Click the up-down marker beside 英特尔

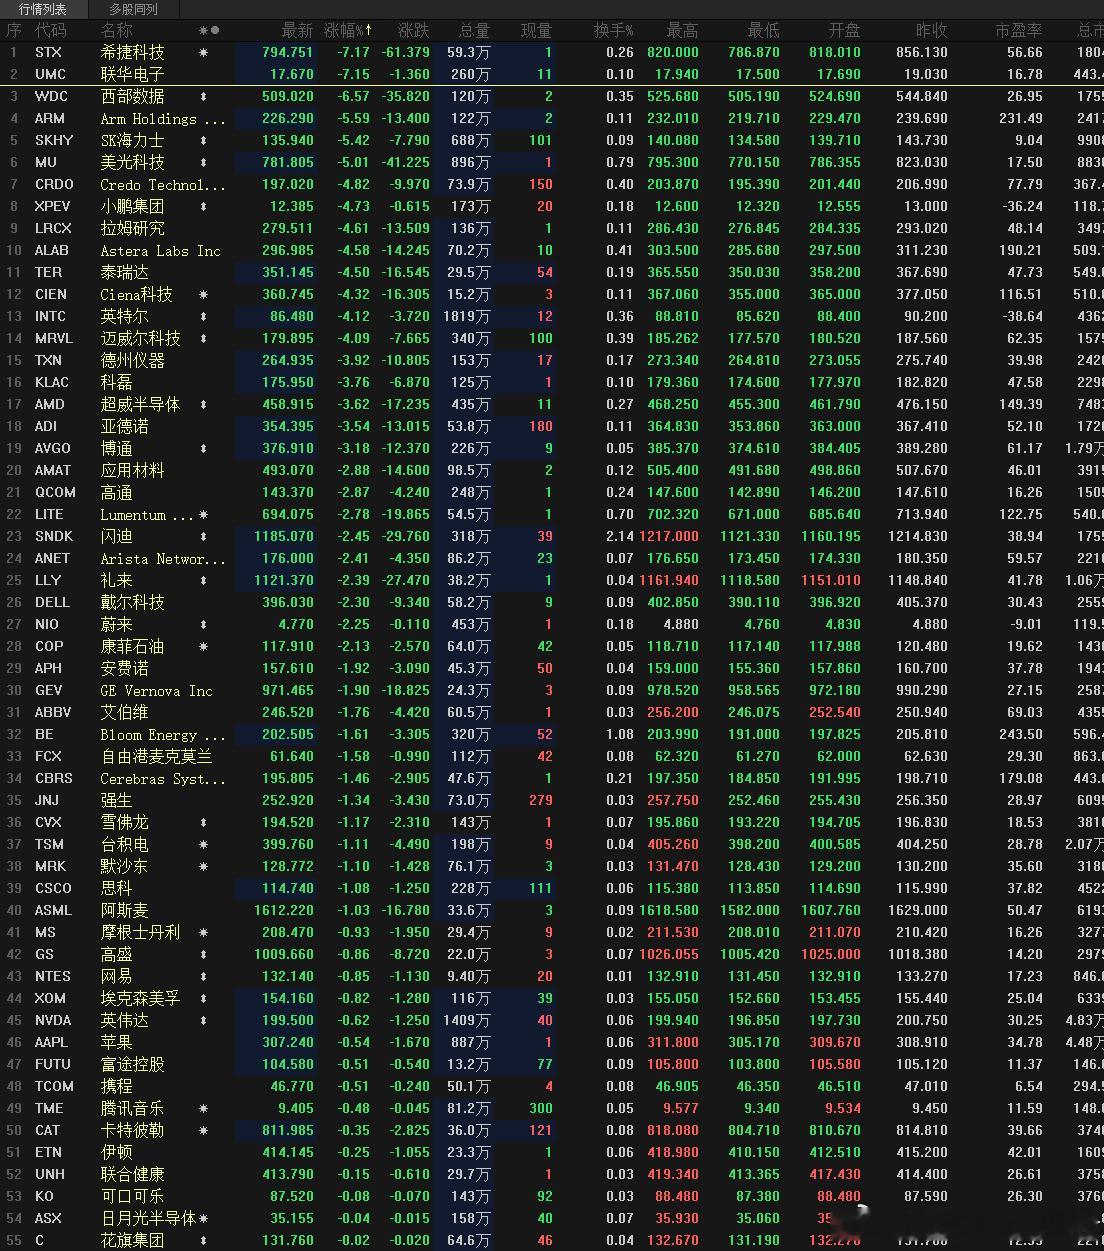[204, 316]
